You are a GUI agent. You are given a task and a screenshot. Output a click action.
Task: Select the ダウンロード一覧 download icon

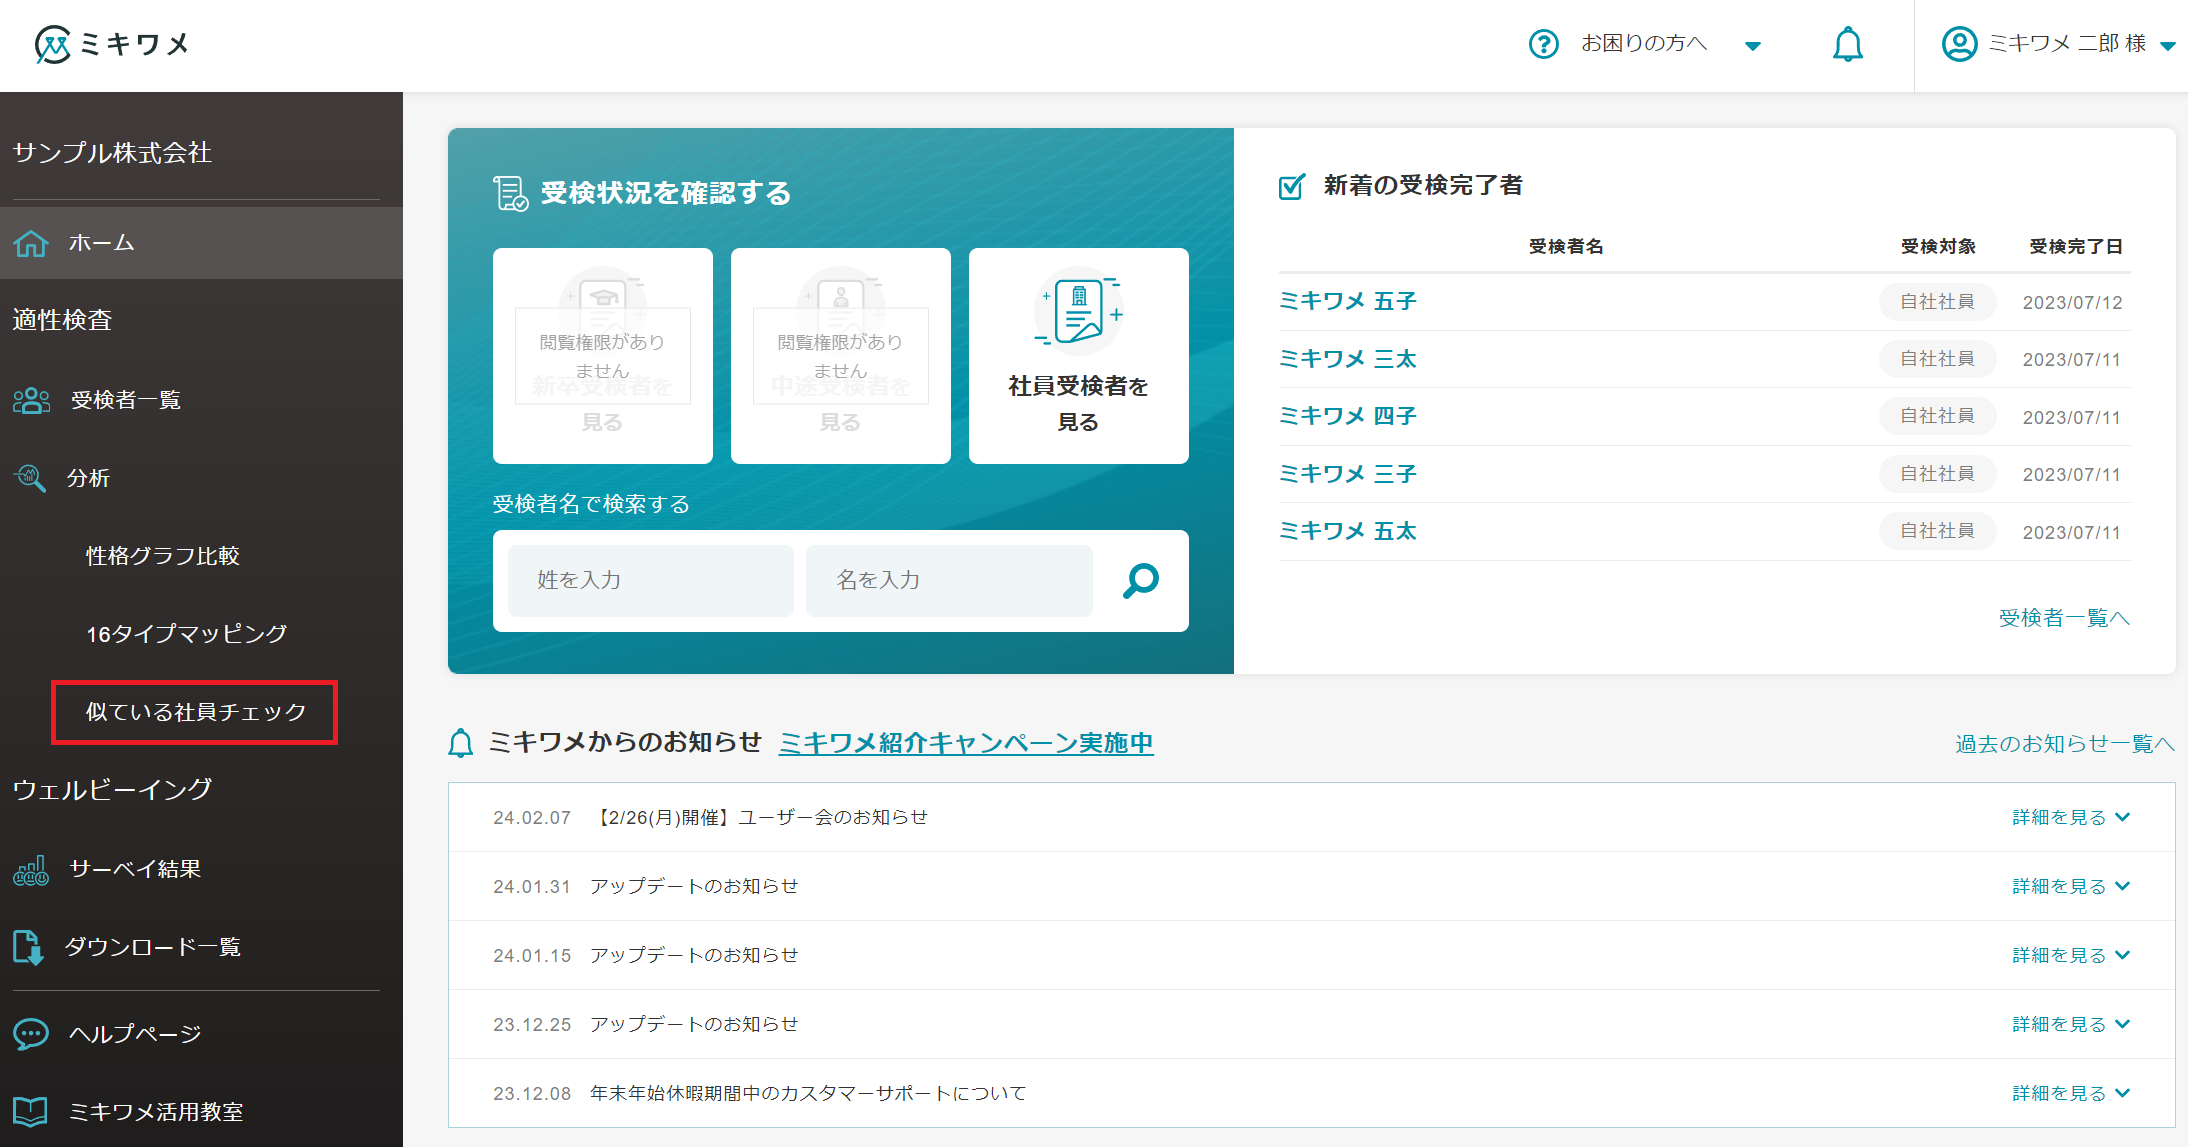point(29,947)
